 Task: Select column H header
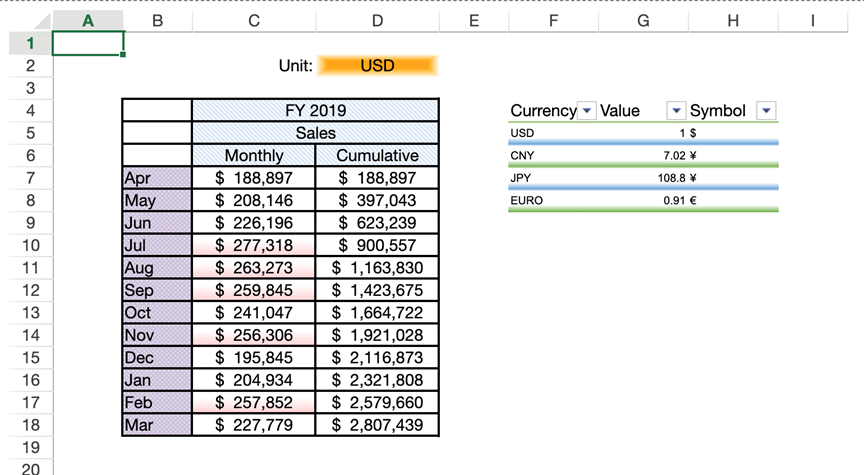click(x=733, y=21)
